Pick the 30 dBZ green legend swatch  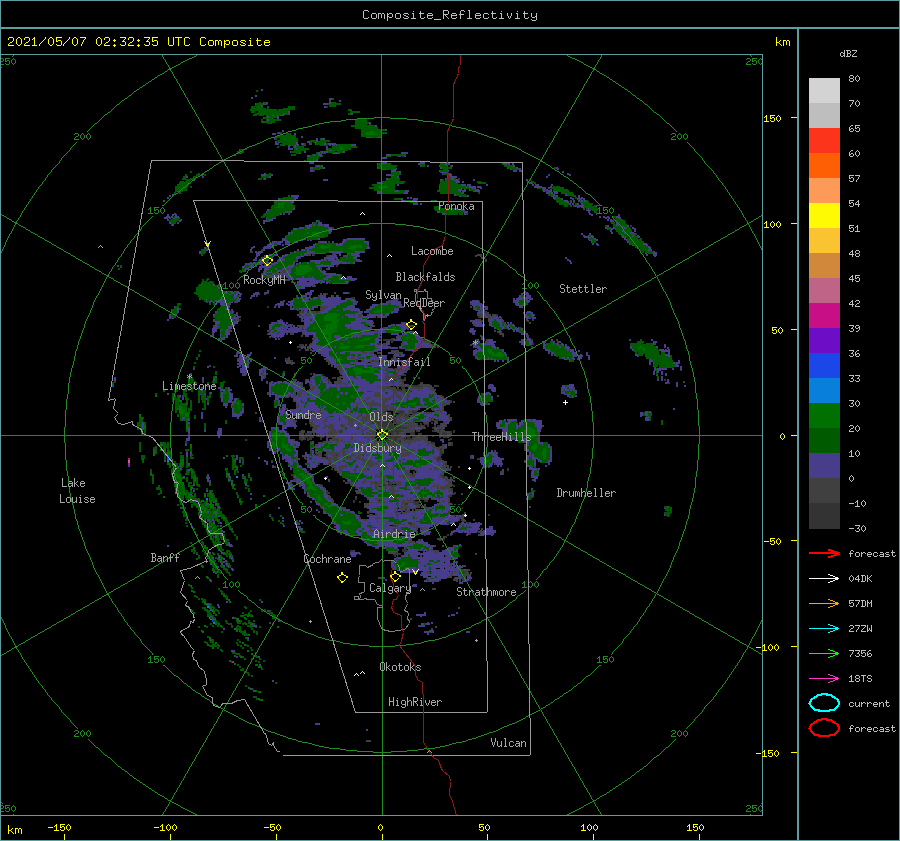[824, 415]
